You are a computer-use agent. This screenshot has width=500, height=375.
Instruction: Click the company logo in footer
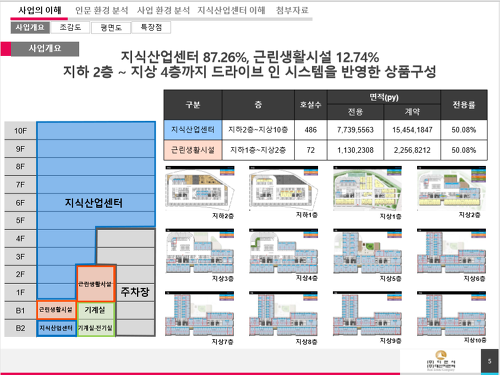441,361
